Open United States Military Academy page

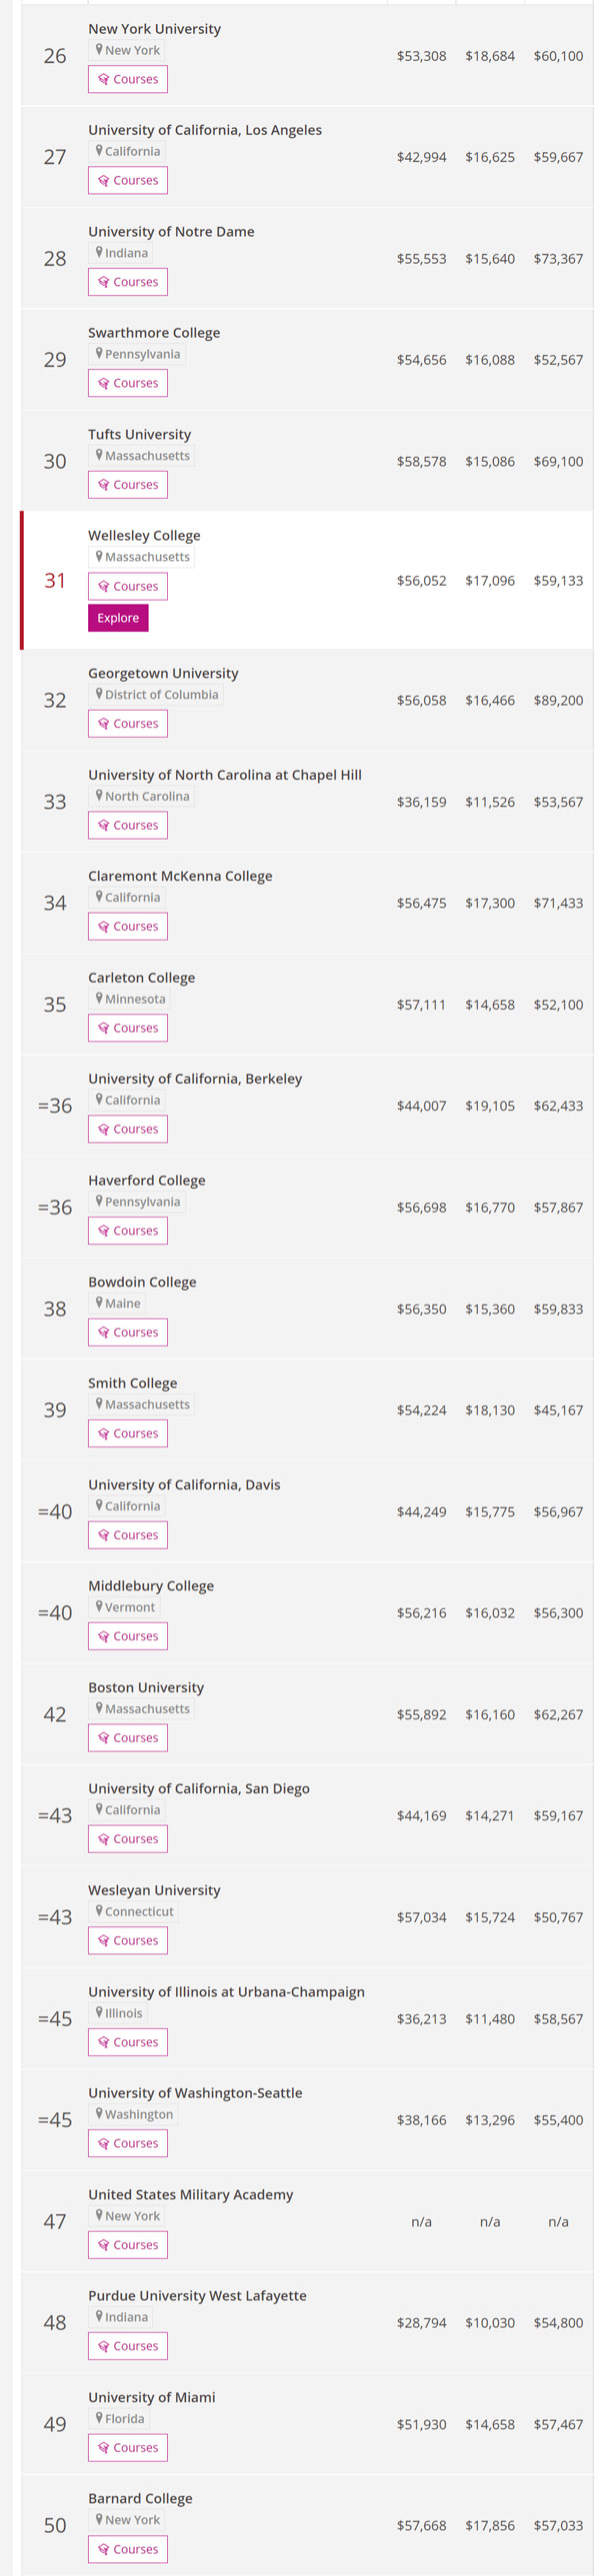pyautogui.click(x=190, y=2194)
